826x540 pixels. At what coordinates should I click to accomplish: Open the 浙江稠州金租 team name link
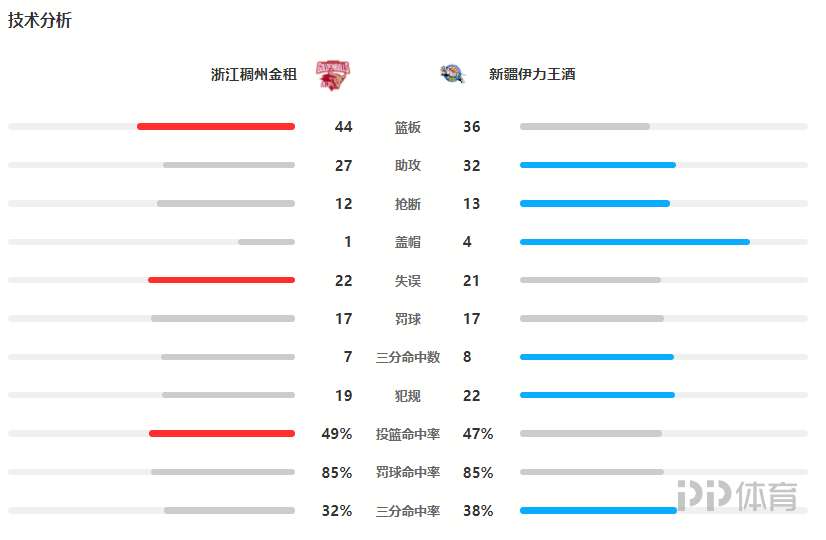[254, 74]
